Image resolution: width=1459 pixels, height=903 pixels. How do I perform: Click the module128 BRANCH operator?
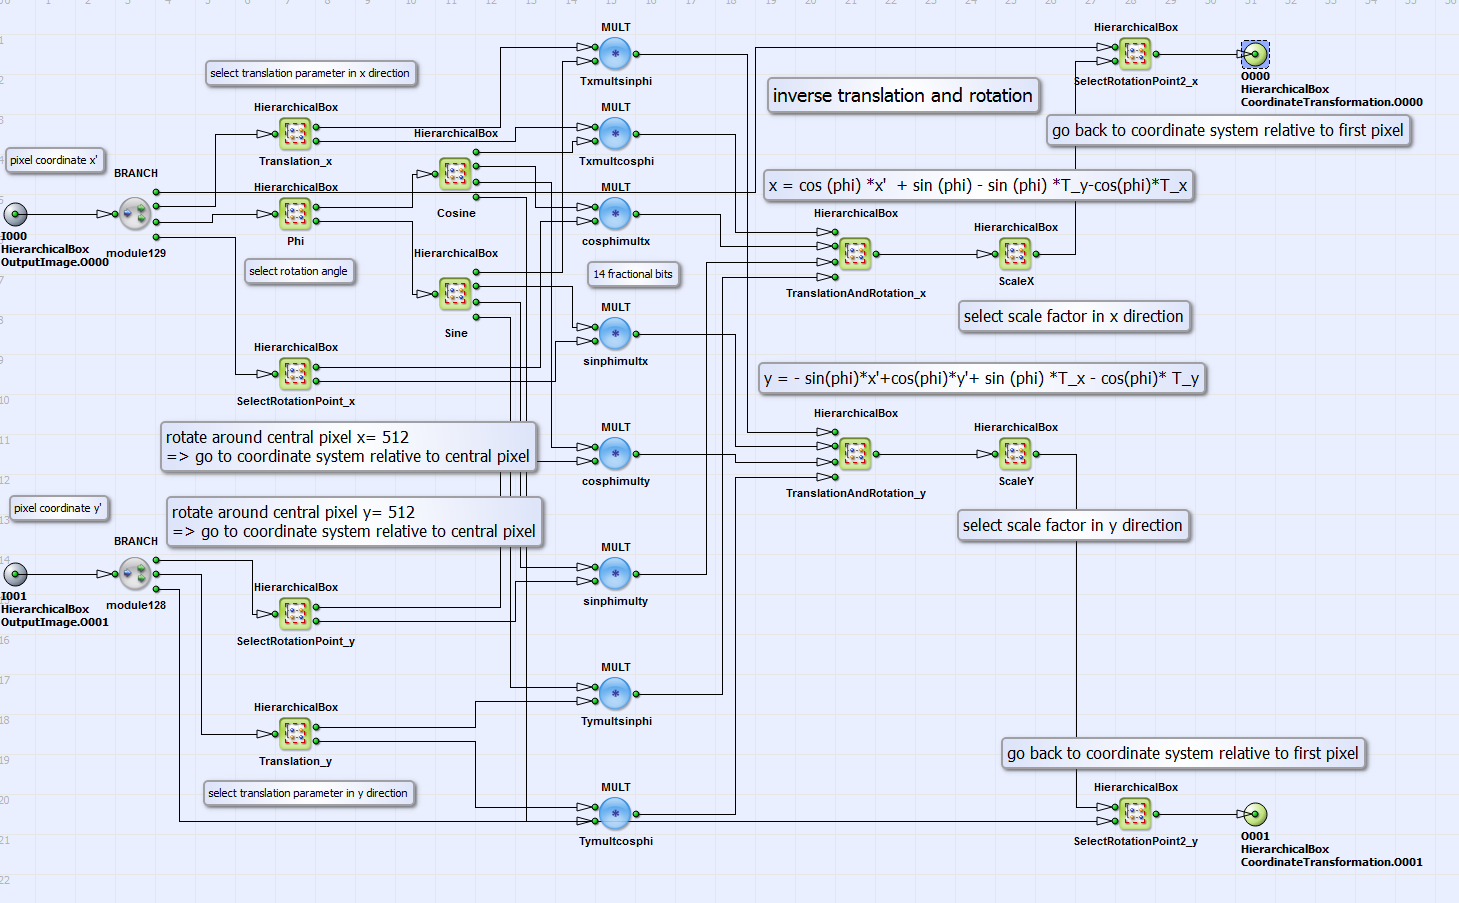point(135,573)
